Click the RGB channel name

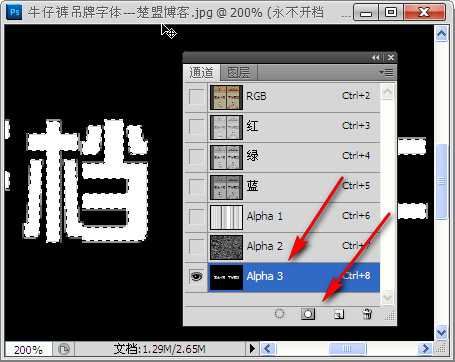pyautogui.click(x=256, y=96)
